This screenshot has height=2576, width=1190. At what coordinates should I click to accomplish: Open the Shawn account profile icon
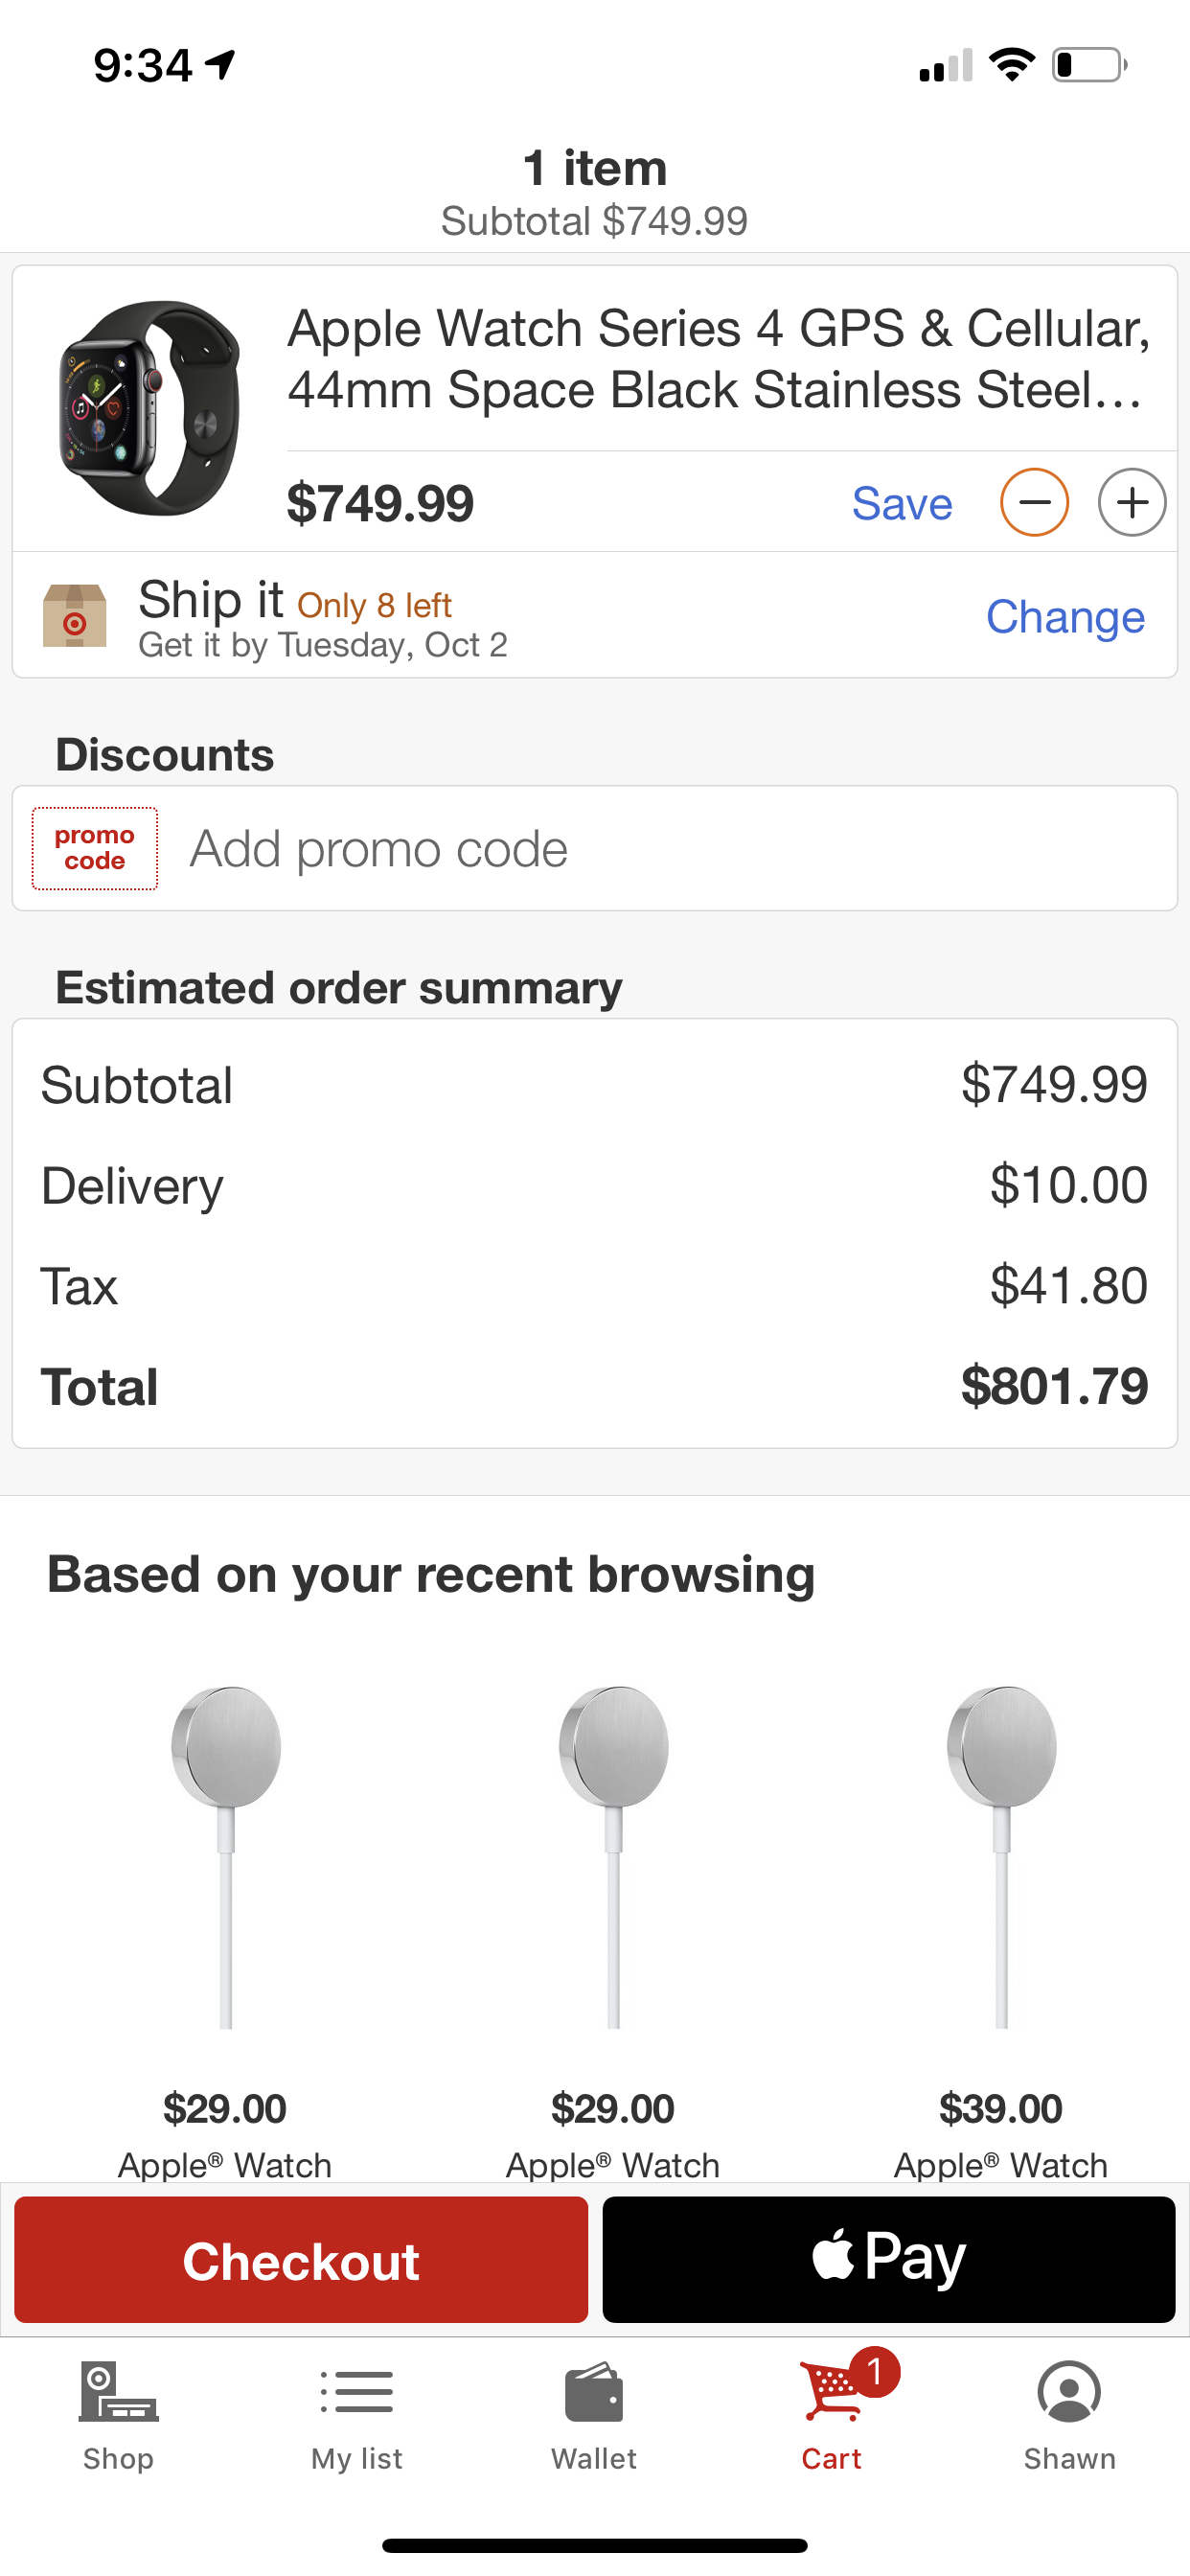(x=1069, y=2392)
